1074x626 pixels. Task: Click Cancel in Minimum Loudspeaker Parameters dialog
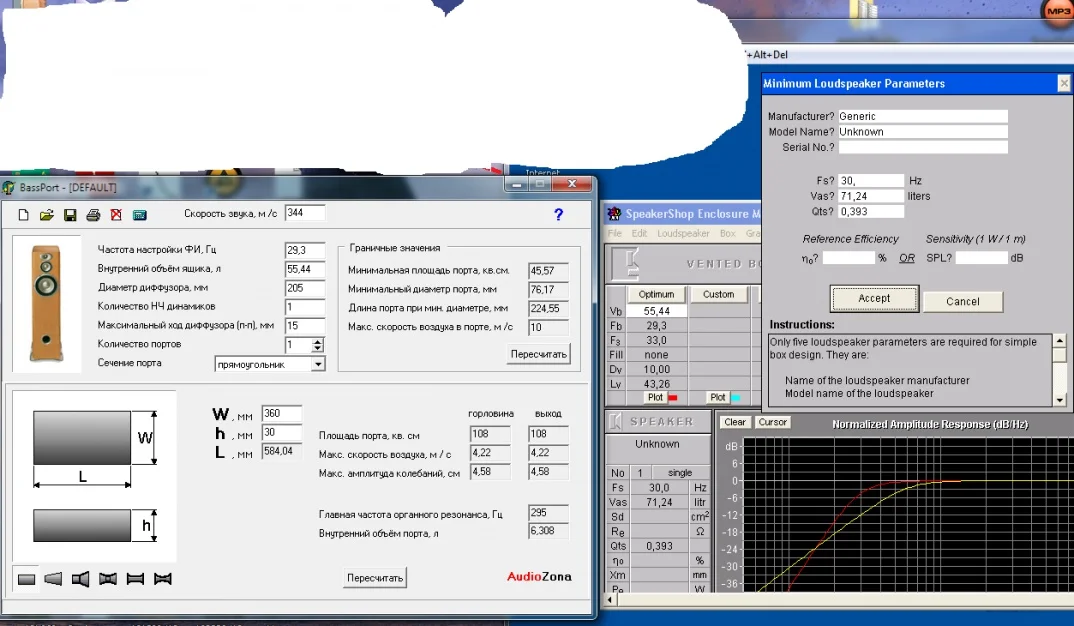tap(962, 301)
